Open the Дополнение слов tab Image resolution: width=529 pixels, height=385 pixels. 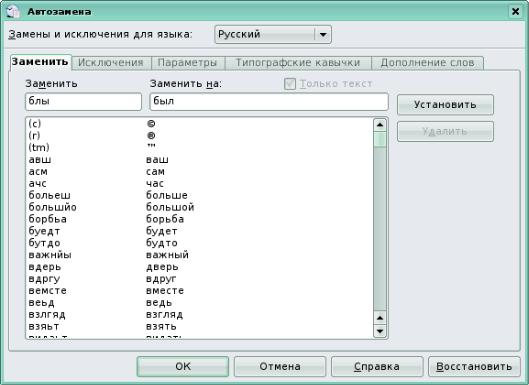click(427, 63)
